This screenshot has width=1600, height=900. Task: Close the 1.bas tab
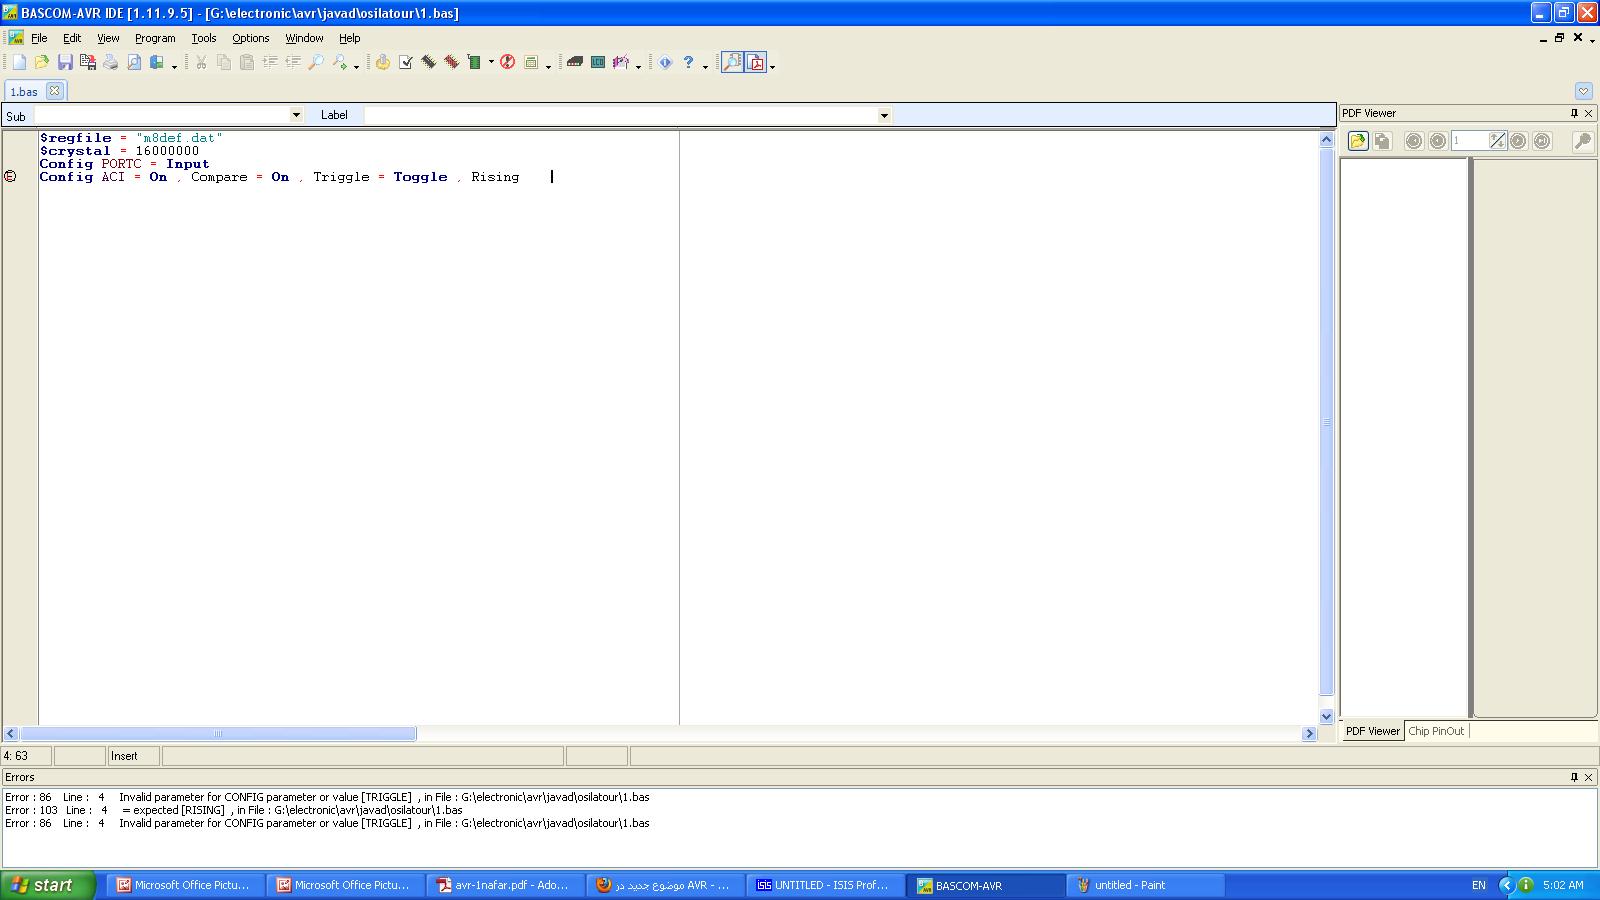[x=55, y=90]
